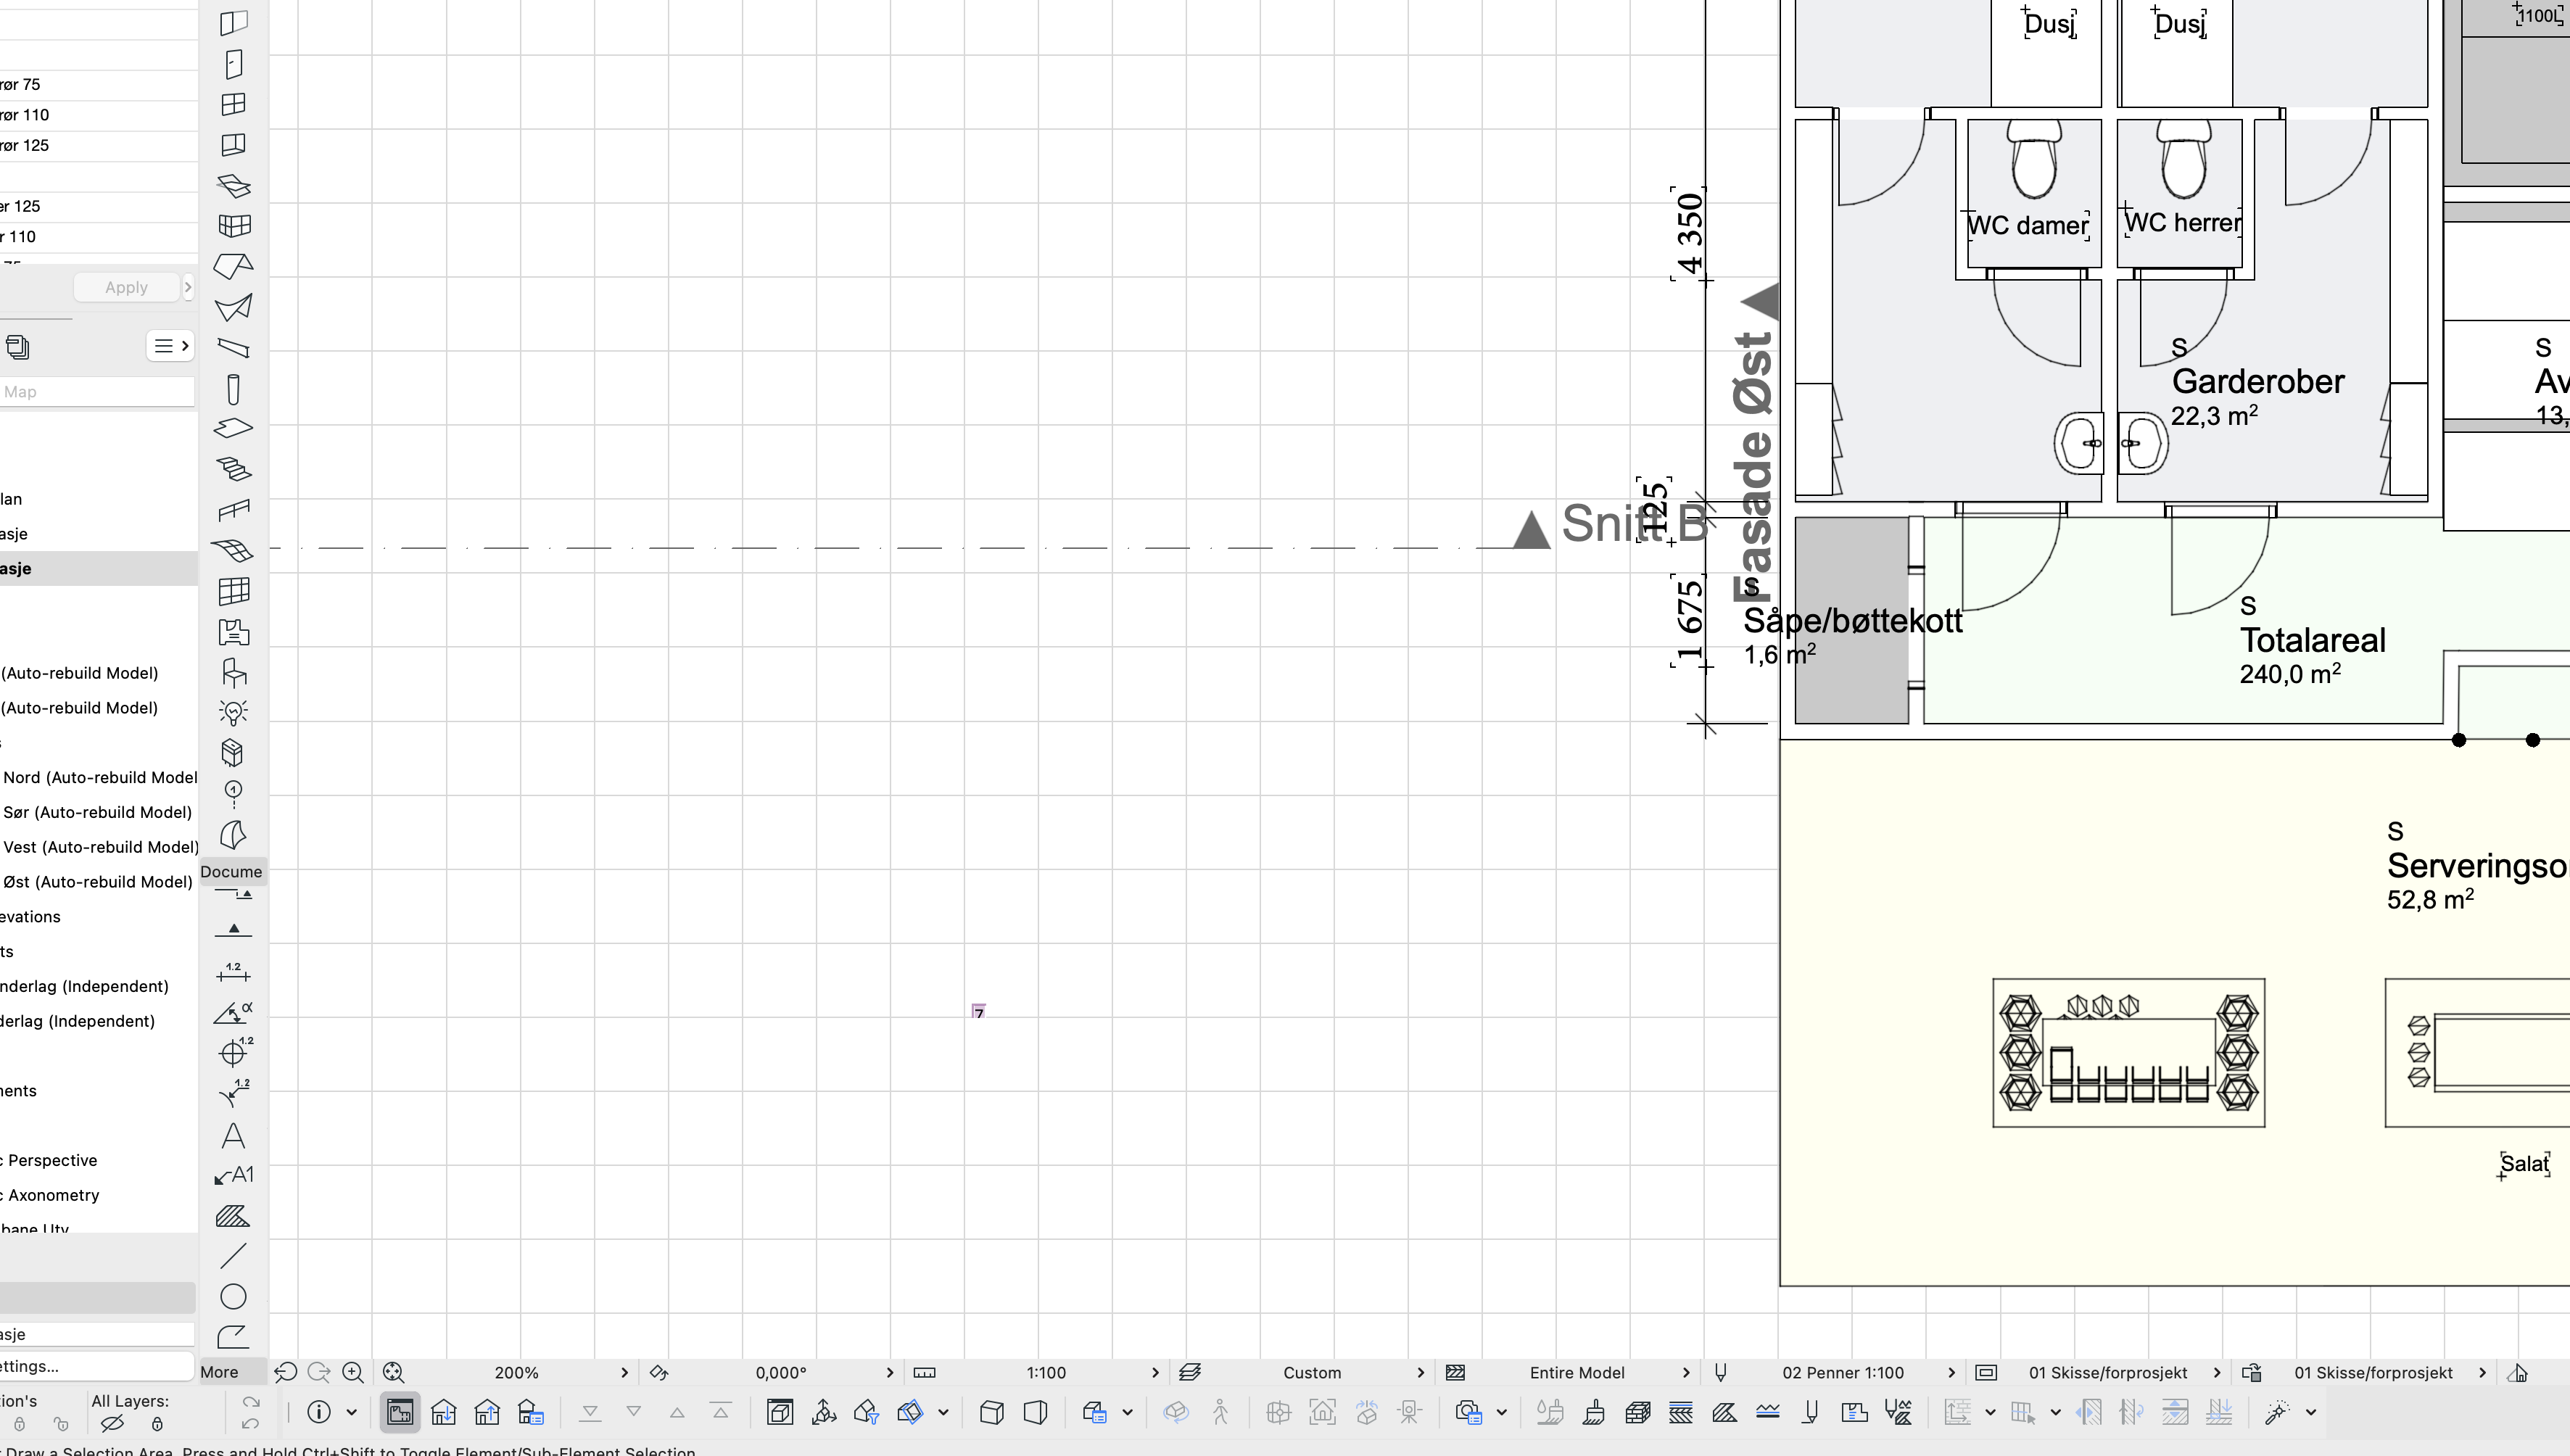Select the Curtain Wall grid tool
The image size is (2570, 1456).
click(x=233, y=591)
